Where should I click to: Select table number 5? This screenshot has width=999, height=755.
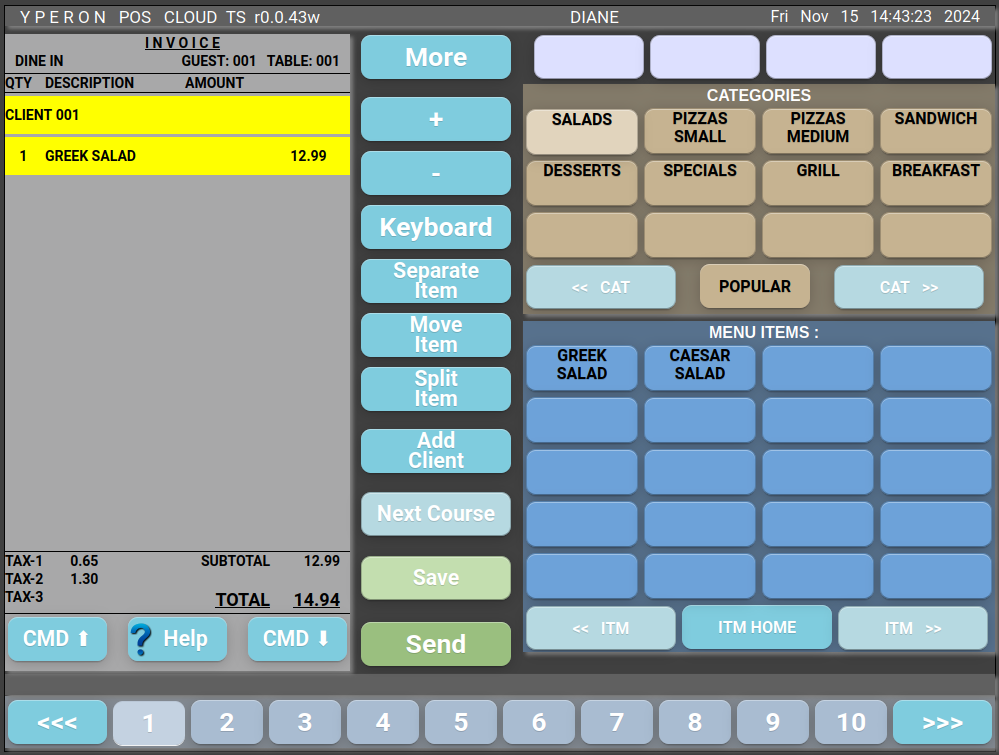tap(461, 722)
